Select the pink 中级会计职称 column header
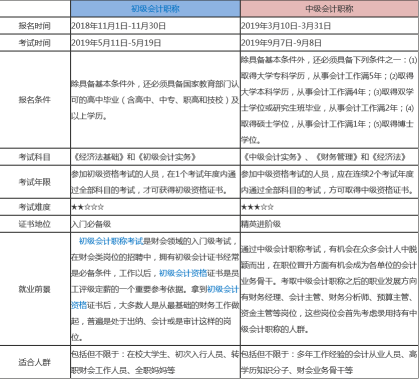The image size is (420, 380). tap(329, 9)
